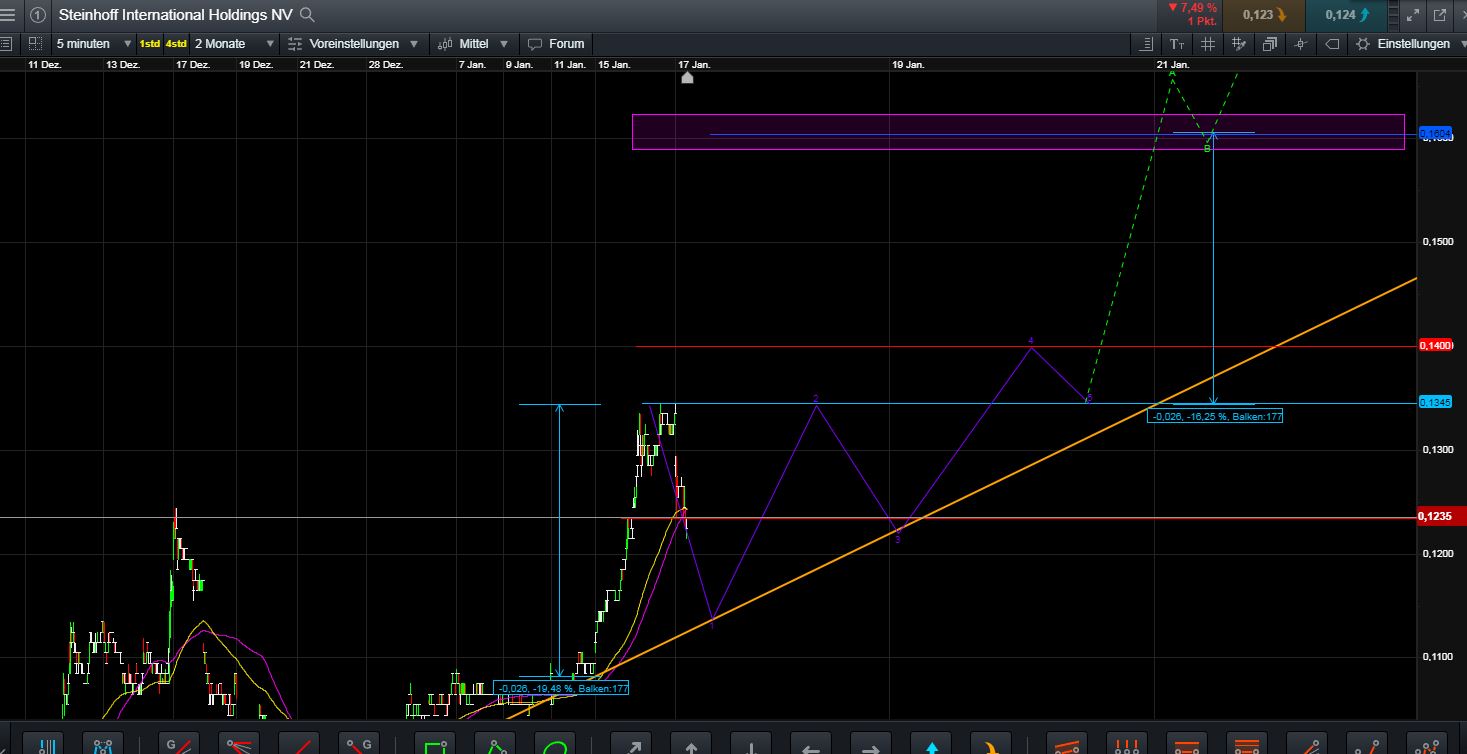The width and height of the screenshot is (1467, 754).
Task: Click the left price label toggle icon
Action: click(1147, 43)
